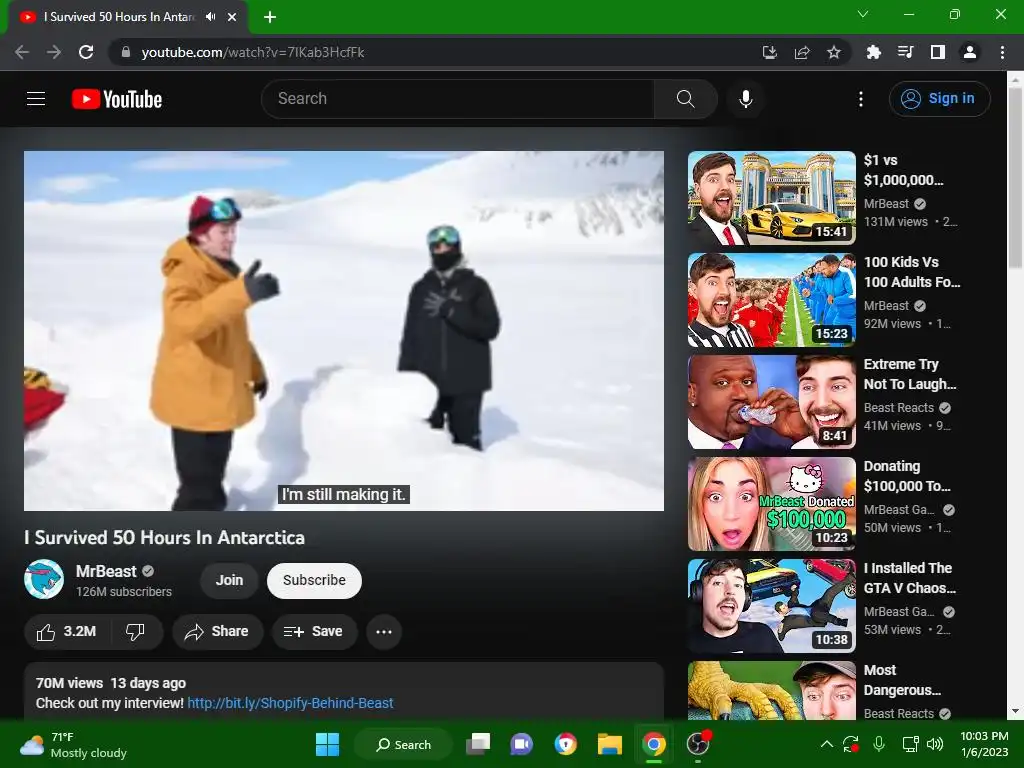Open Microsoft Teams chat from taskbar

tap(521, 744)
